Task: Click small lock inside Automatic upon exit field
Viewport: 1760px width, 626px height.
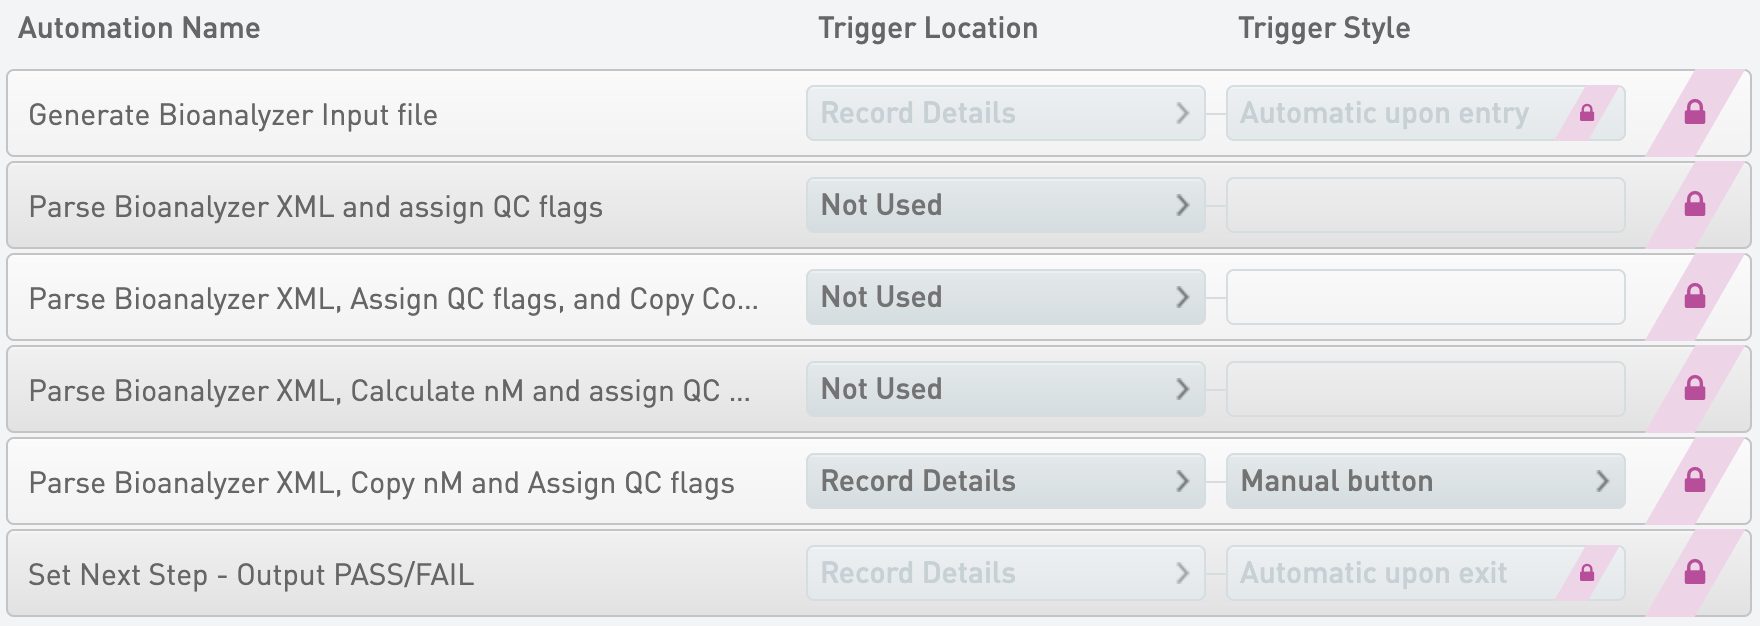Action: pos(1587,573)
